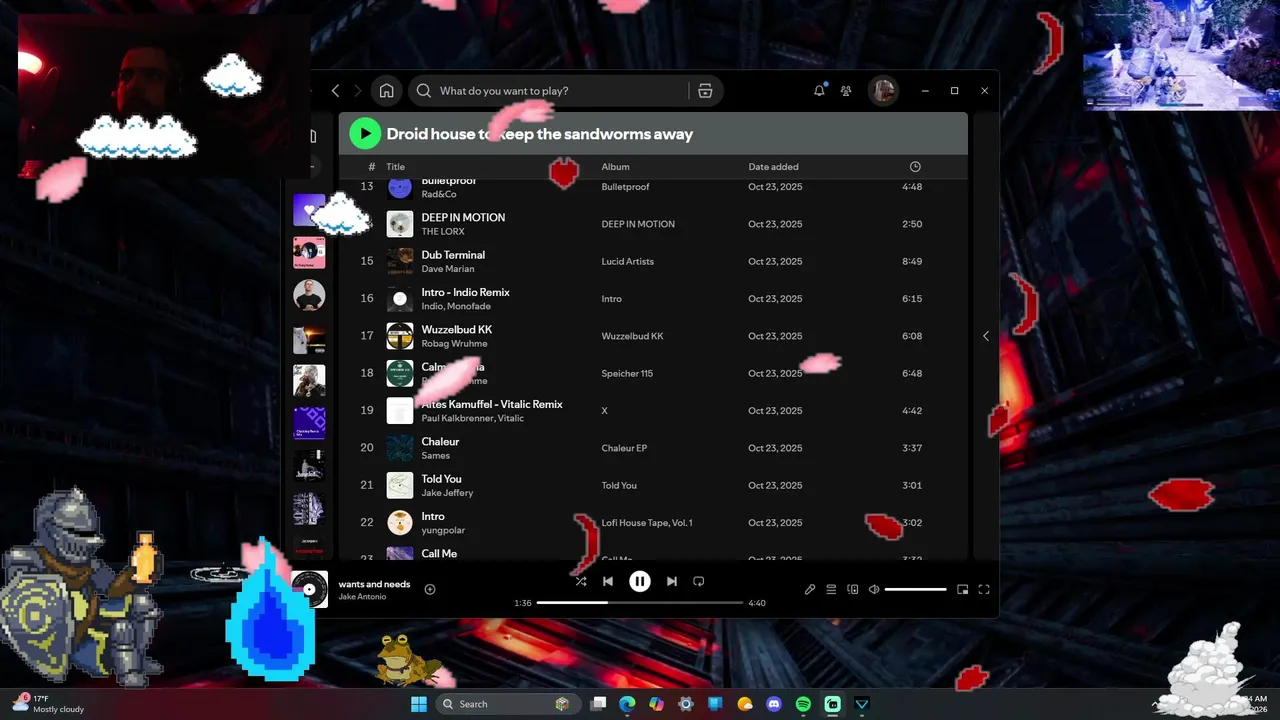
Task: Sort by Album column header
Action: coord(615,167)
